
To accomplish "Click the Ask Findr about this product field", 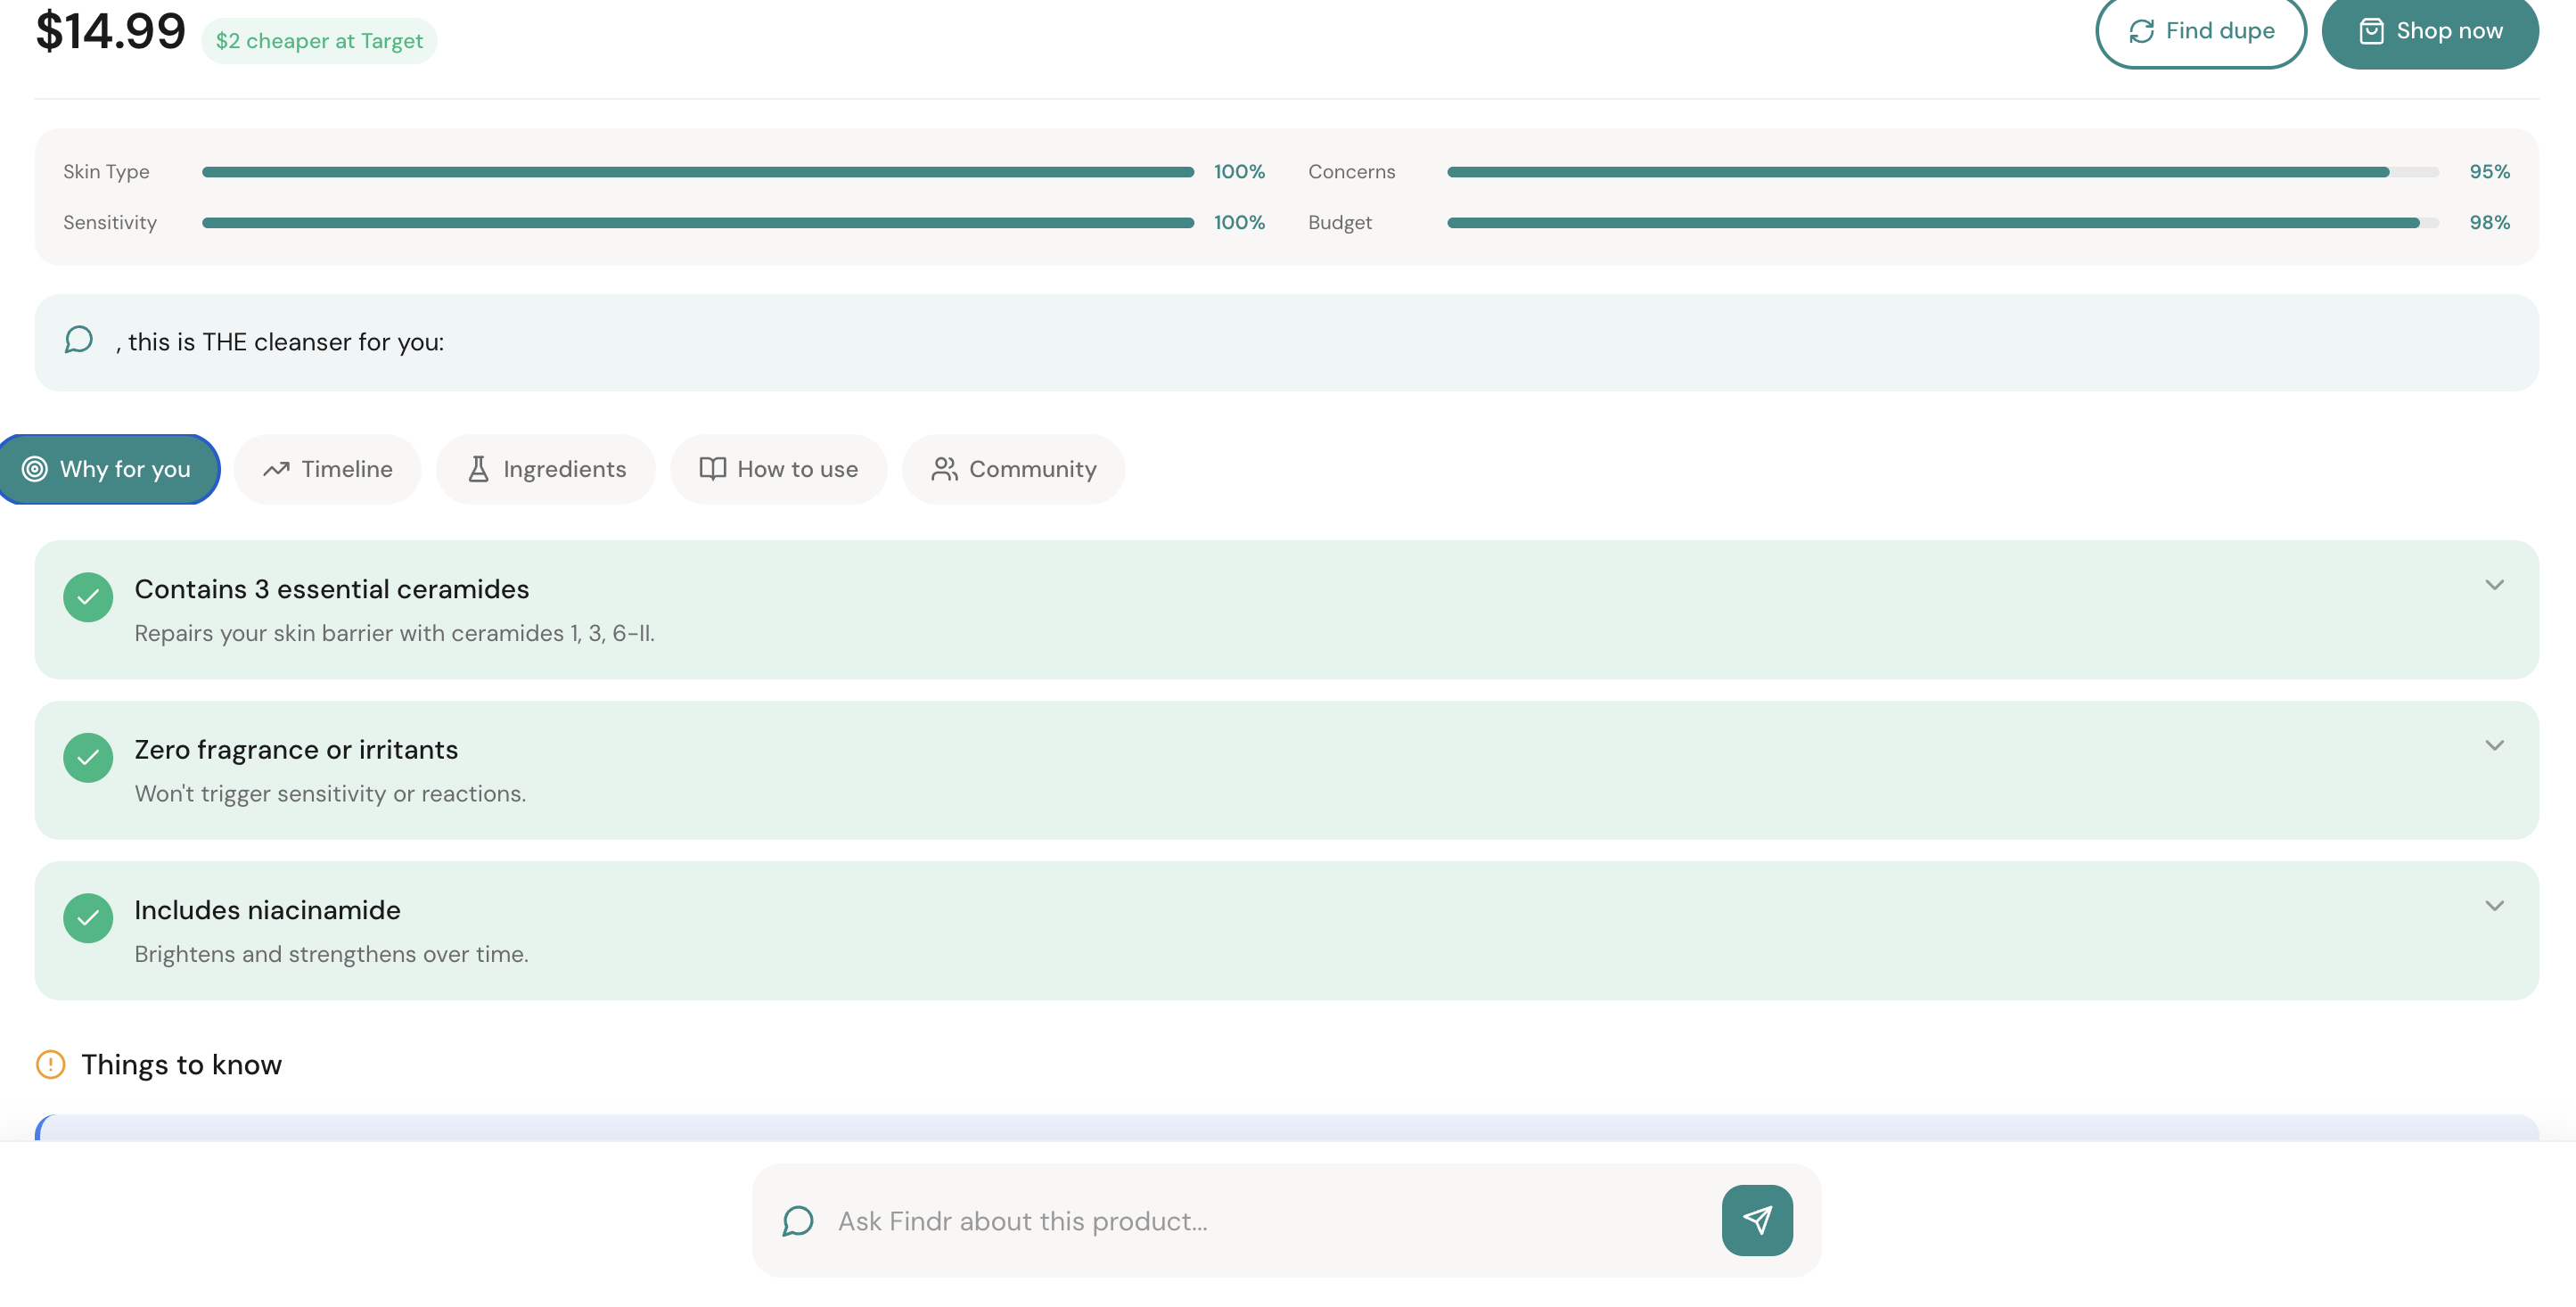I will [x=1150, y=1220].
